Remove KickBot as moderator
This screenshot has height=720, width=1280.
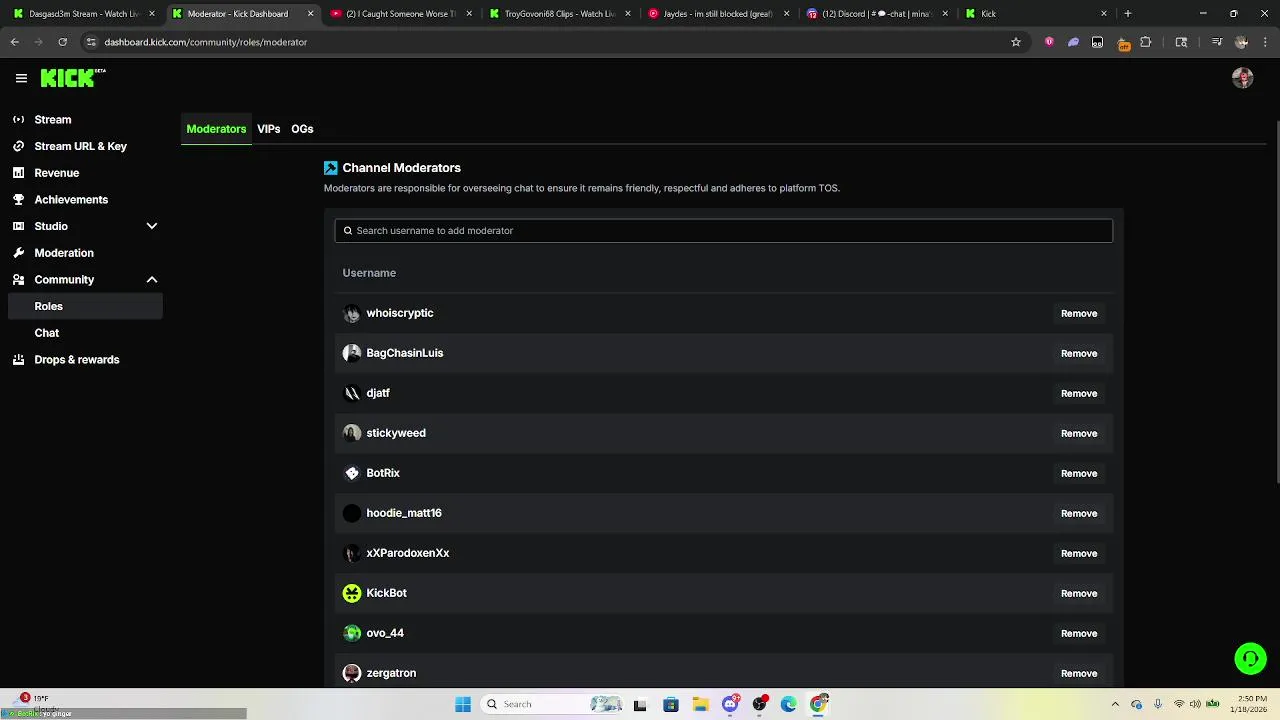click(1079, 593)
